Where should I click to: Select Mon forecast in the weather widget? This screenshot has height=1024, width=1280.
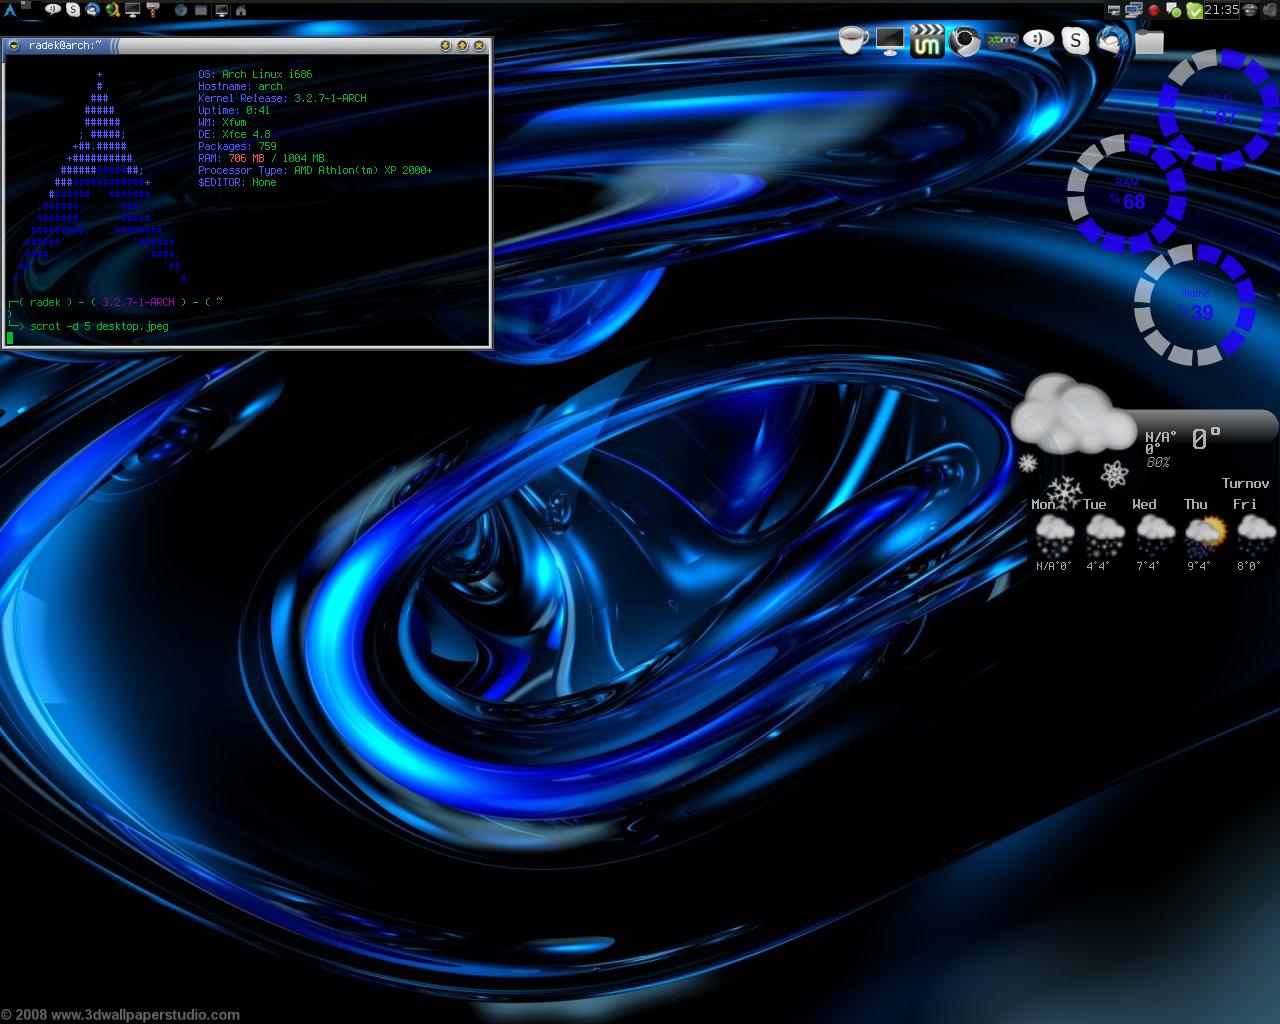1054,534
